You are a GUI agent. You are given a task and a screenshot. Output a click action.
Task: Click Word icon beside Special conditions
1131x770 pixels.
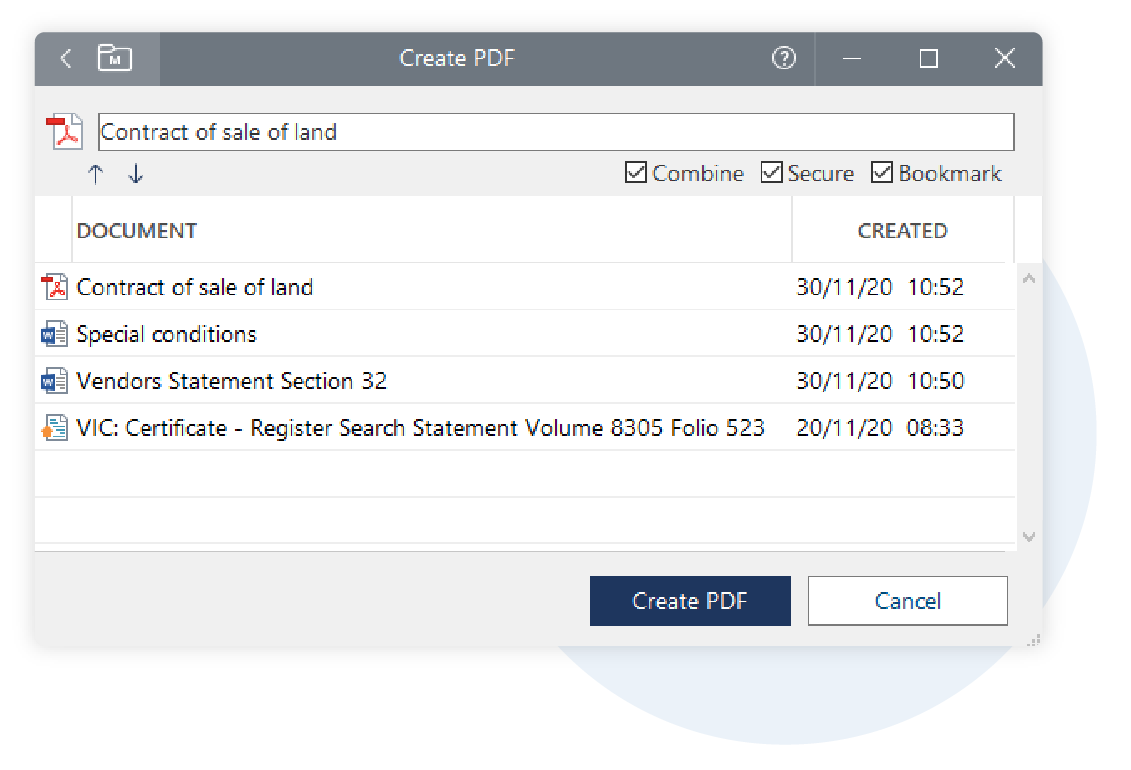tap(54, 334)
